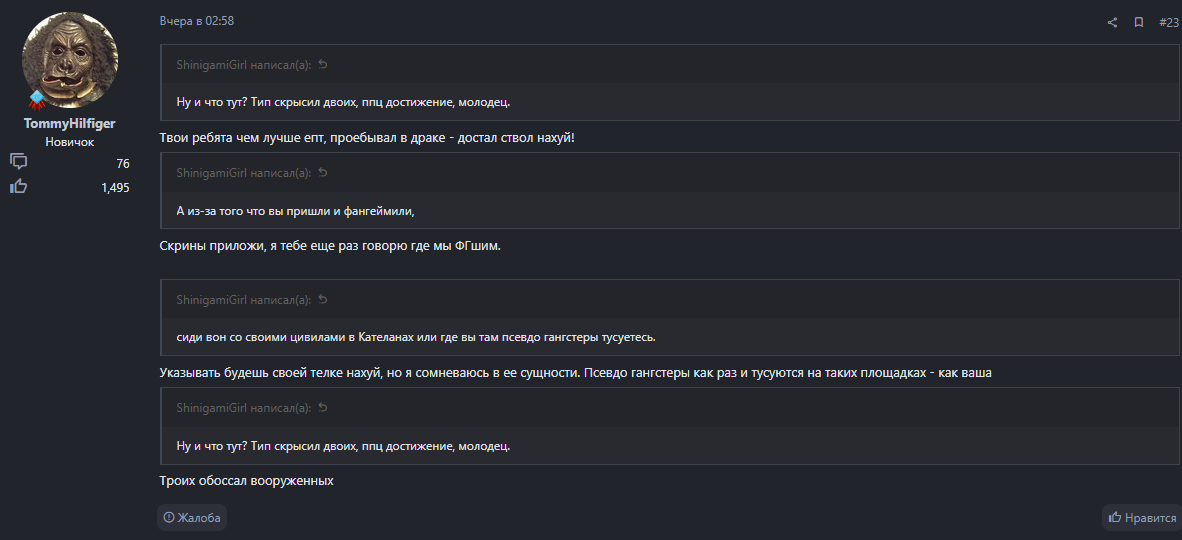Like the post with the Нравится button
Image resolution: width=1182 pixels, height=540 pixels.
tap(1142, 517)
